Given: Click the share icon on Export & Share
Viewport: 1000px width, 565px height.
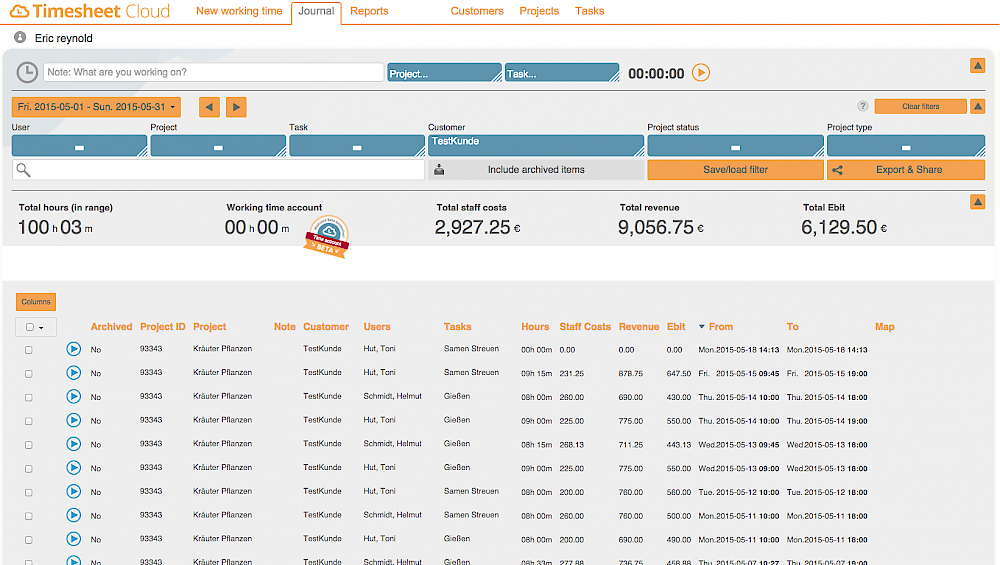Looking at the screenshot, I should 837,170.
